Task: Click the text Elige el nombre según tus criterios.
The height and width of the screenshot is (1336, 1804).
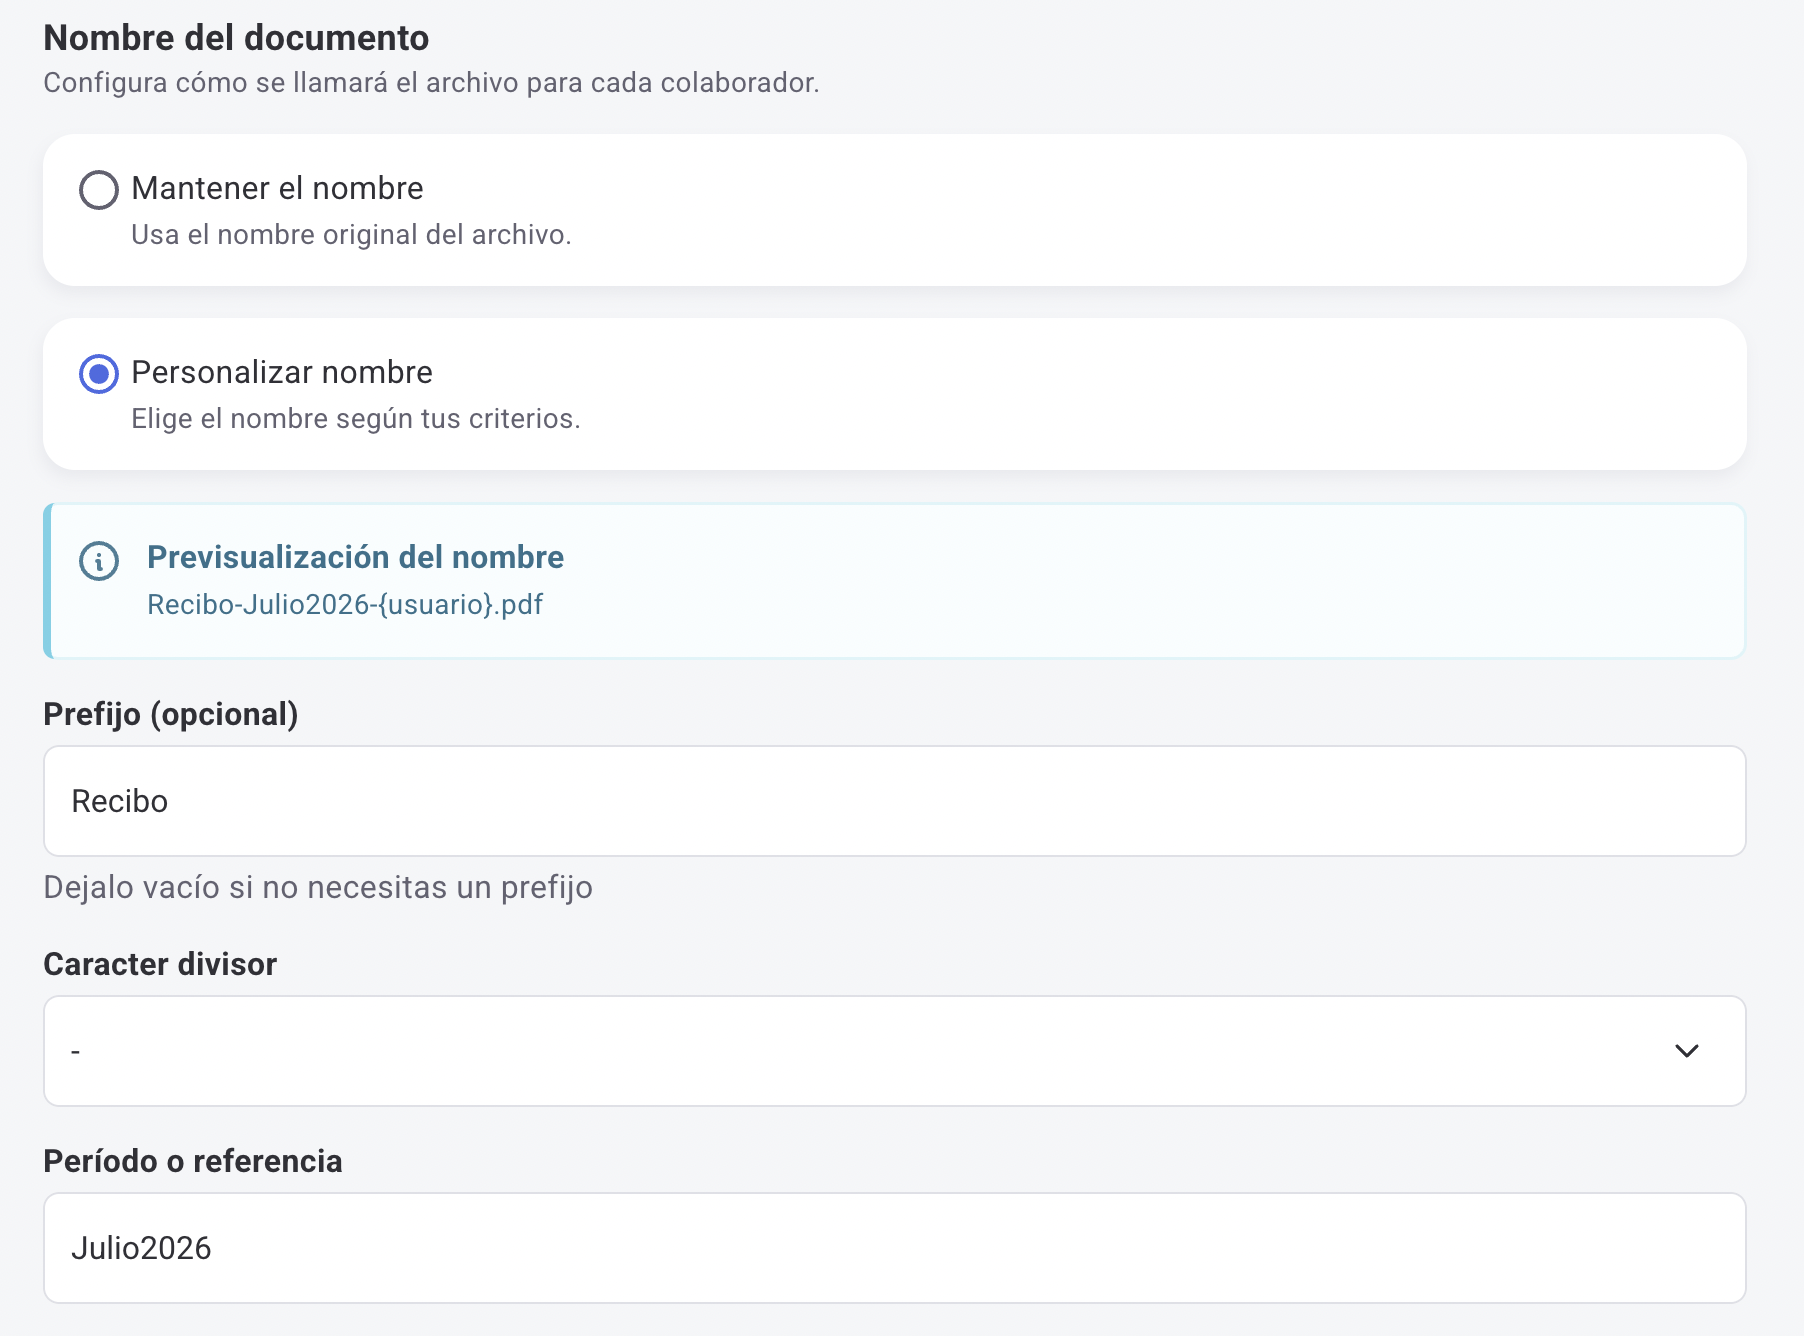Action: (356, 418)
